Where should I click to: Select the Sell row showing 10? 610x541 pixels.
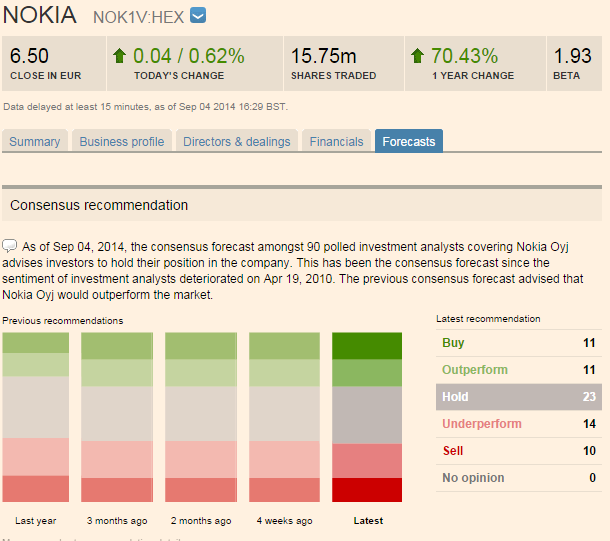(x=519, y=451)
